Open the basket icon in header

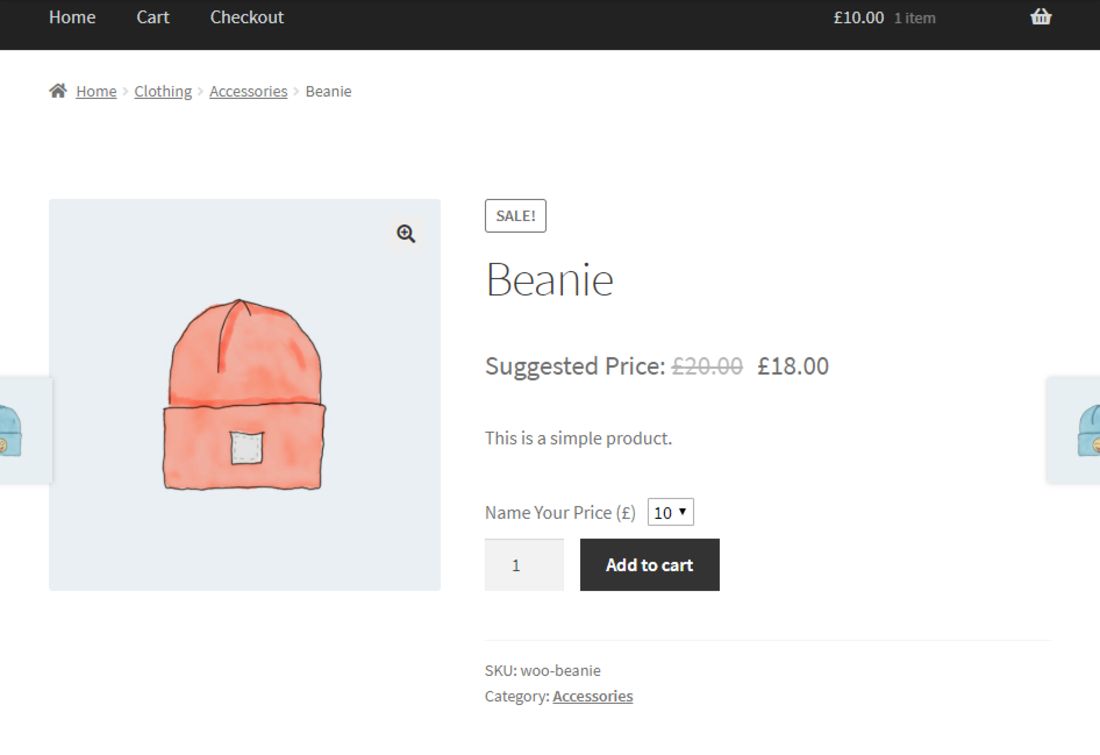click(x=1041, y=17)
